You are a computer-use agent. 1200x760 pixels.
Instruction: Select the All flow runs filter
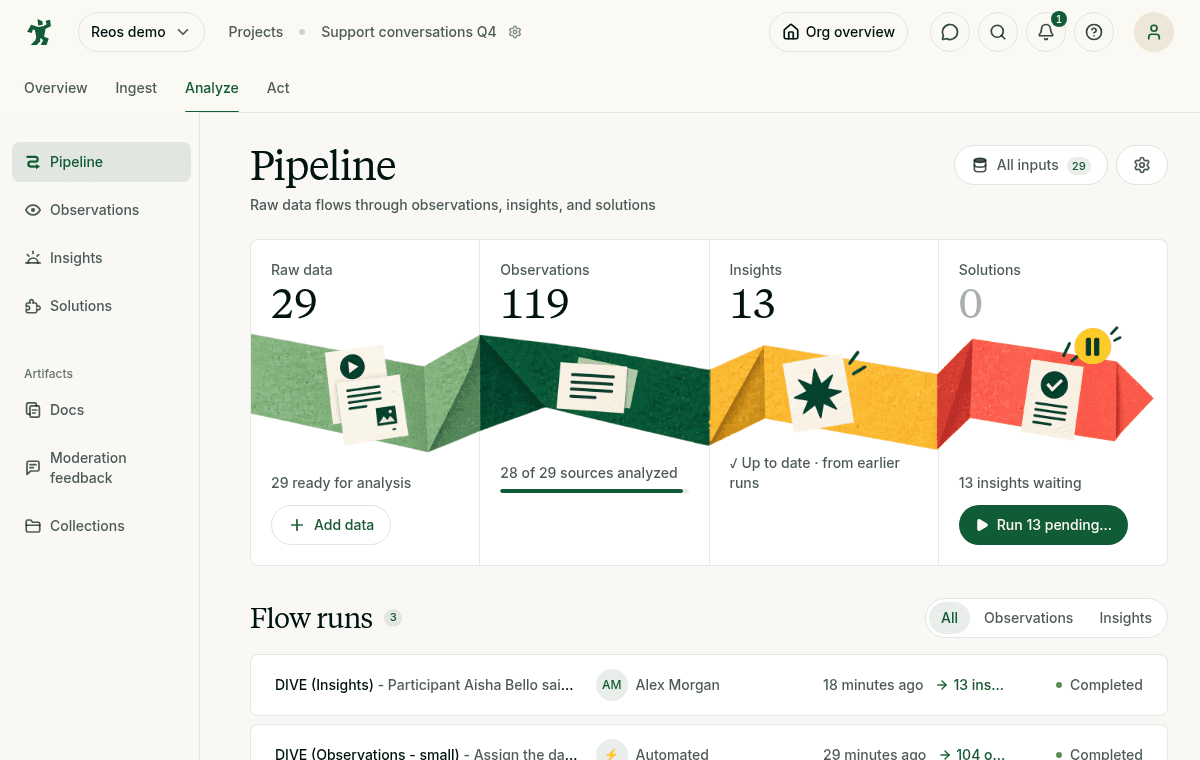[949, 618]
